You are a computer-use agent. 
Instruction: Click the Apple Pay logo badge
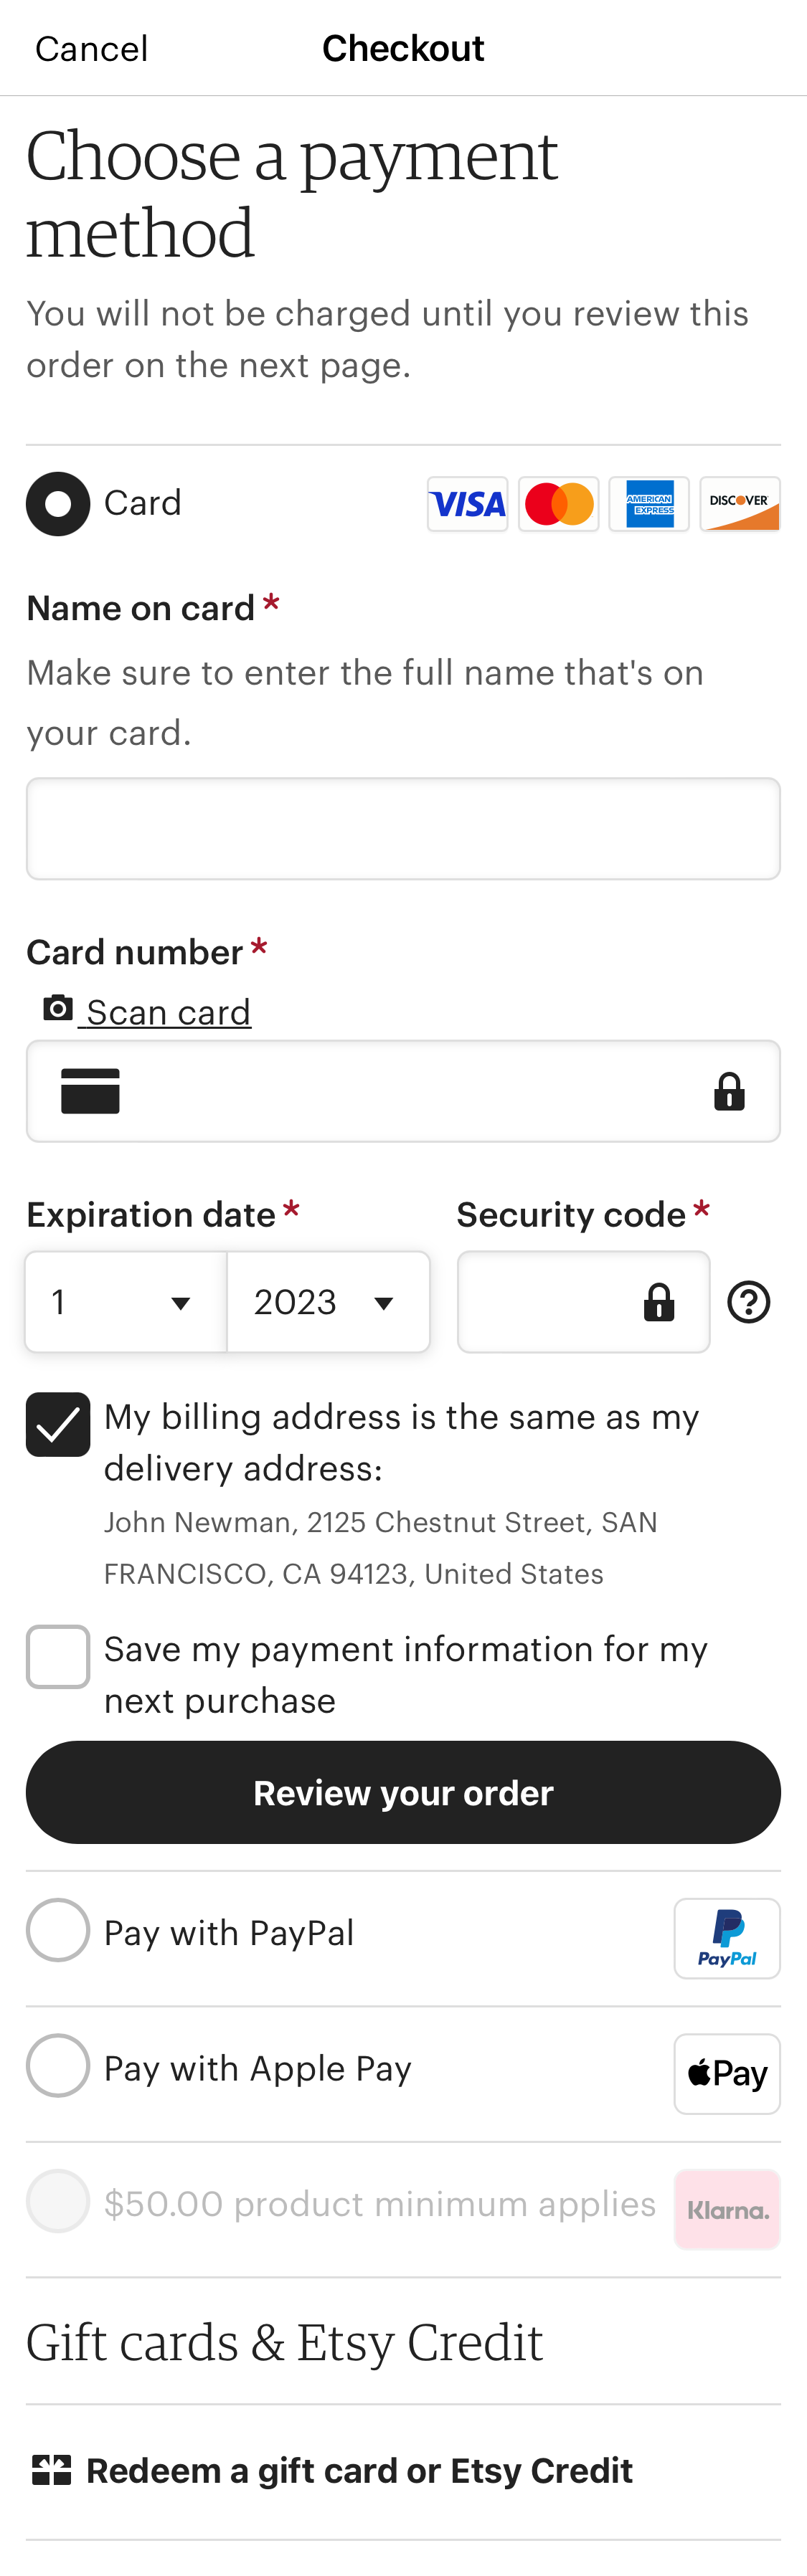(x=726, y=2074)
